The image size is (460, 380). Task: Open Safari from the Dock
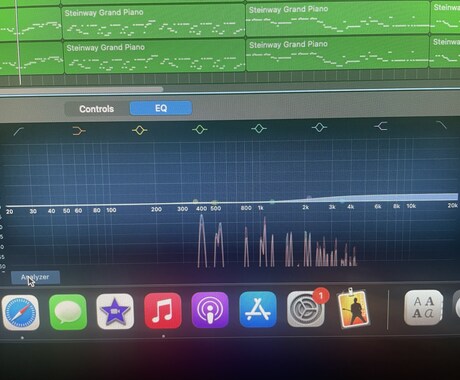pyautogui.click(x=20, y=313)
